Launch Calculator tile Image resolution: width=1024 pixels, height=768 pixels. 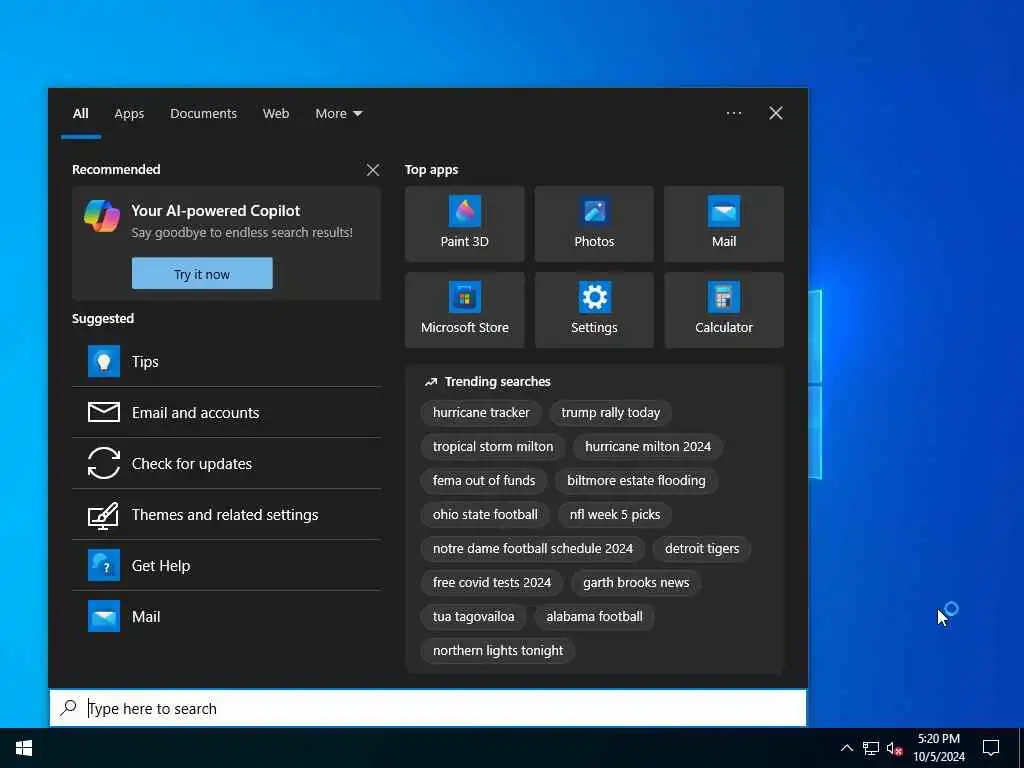tap(724, 310)
